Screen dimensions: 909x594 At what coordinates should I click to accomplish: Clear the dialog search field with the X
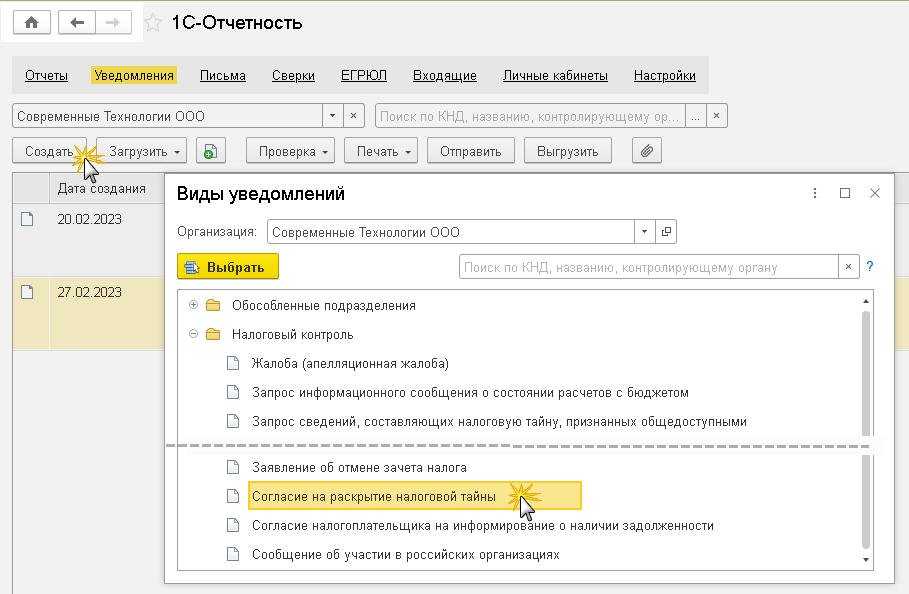(x=849, y=267)
